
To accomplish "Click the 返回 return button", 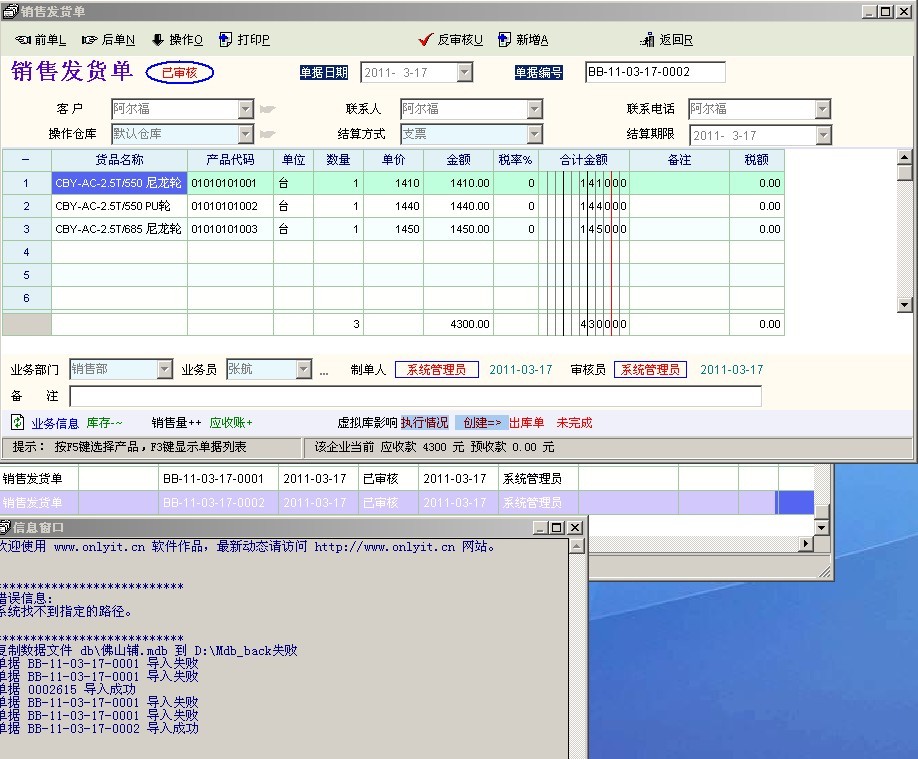I will pyautogui.click(x=667, y=40).
